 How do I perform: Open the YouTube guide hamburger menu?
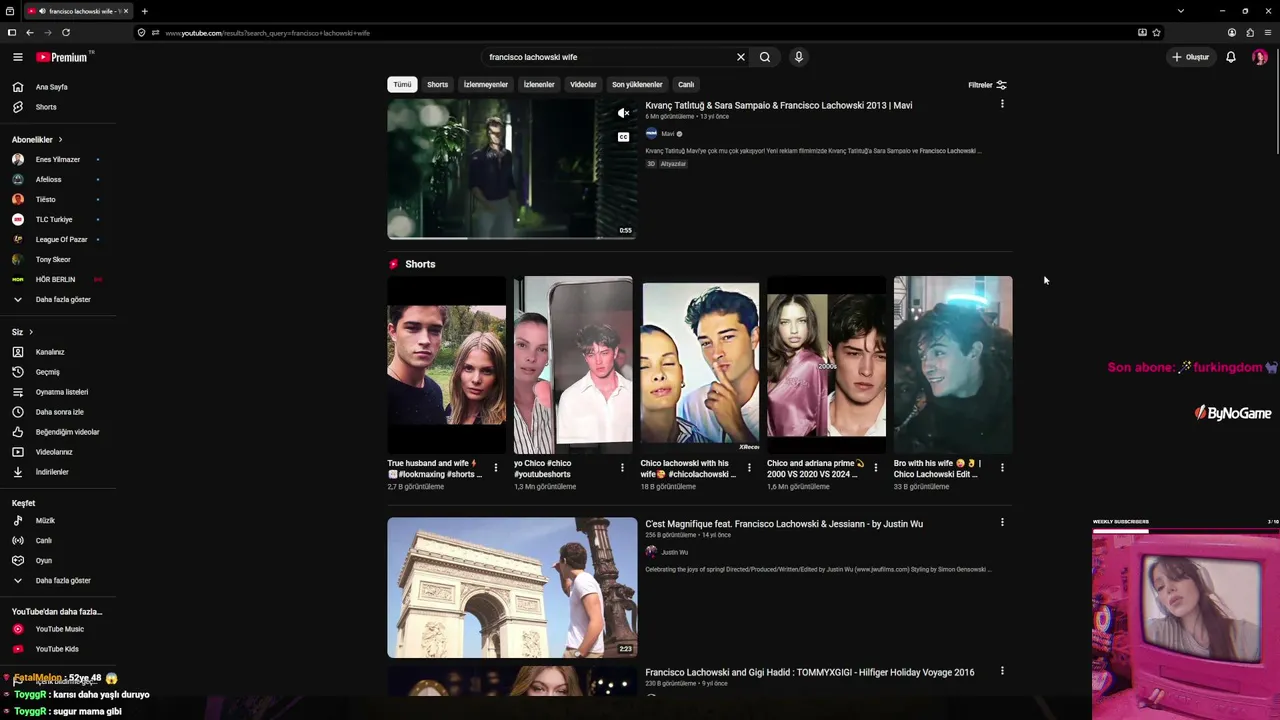tap(17, 57)
